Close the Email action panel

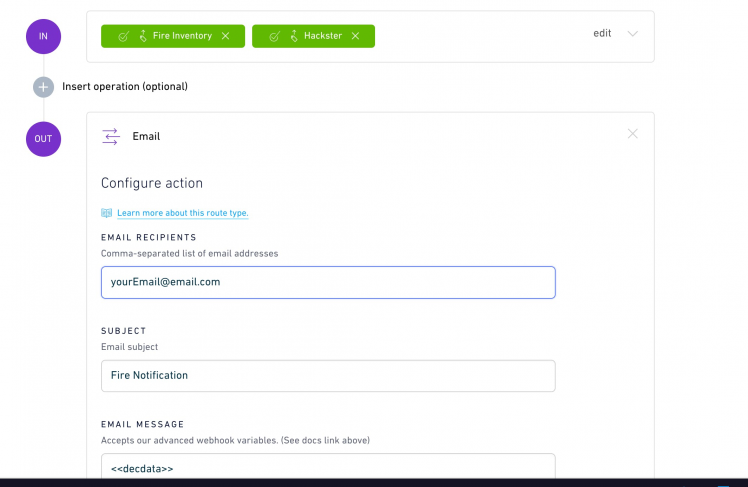pos(632,134)
